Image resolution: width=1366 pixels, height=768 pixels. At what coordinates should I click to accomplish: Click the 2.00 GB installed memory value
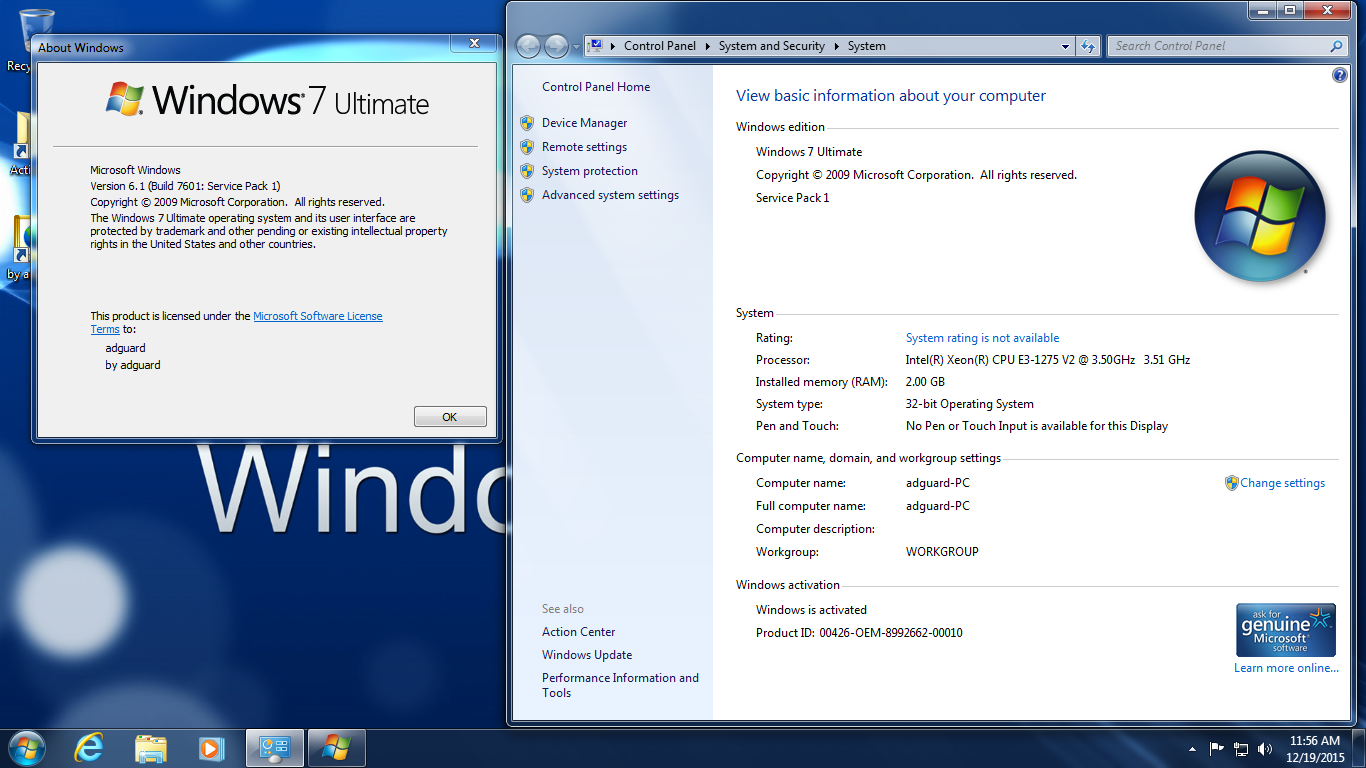tap(925, 382)
